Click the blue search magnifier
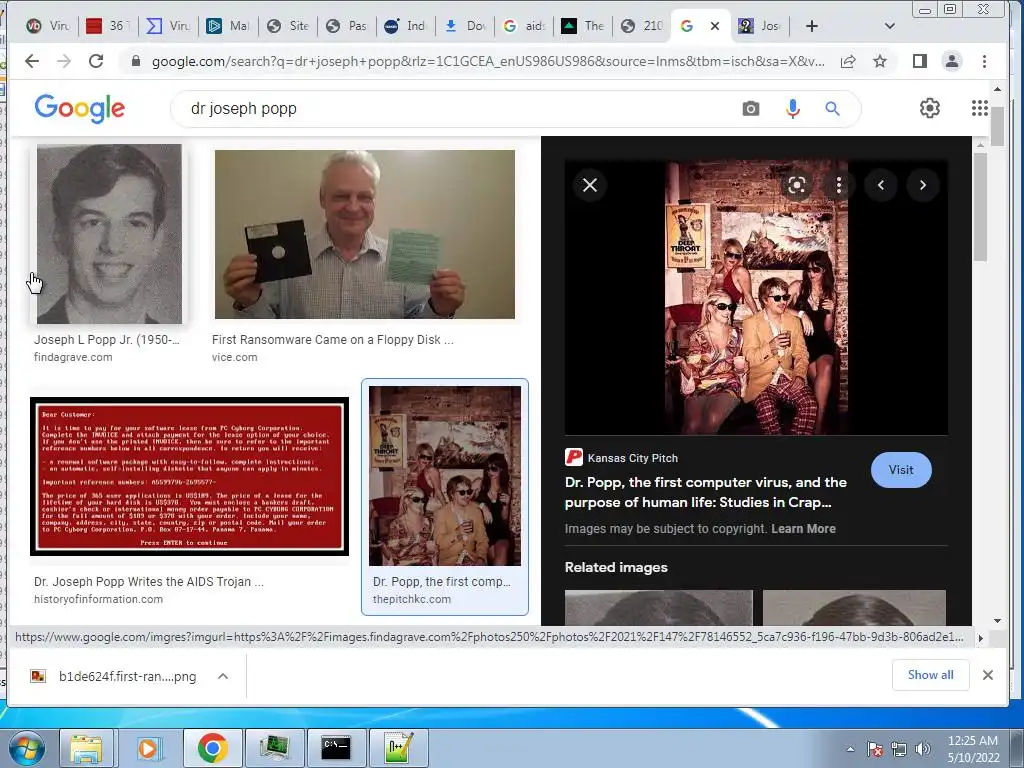Screen dimensions: 1024x768 (x=832, y=108)
